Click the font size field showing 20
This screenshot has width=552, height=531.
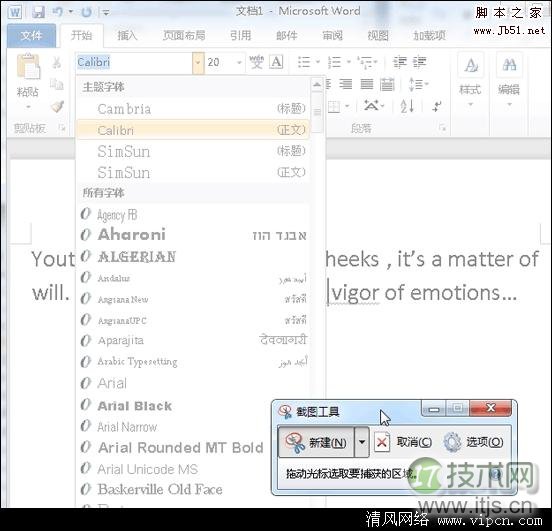[x=220, y=62]
